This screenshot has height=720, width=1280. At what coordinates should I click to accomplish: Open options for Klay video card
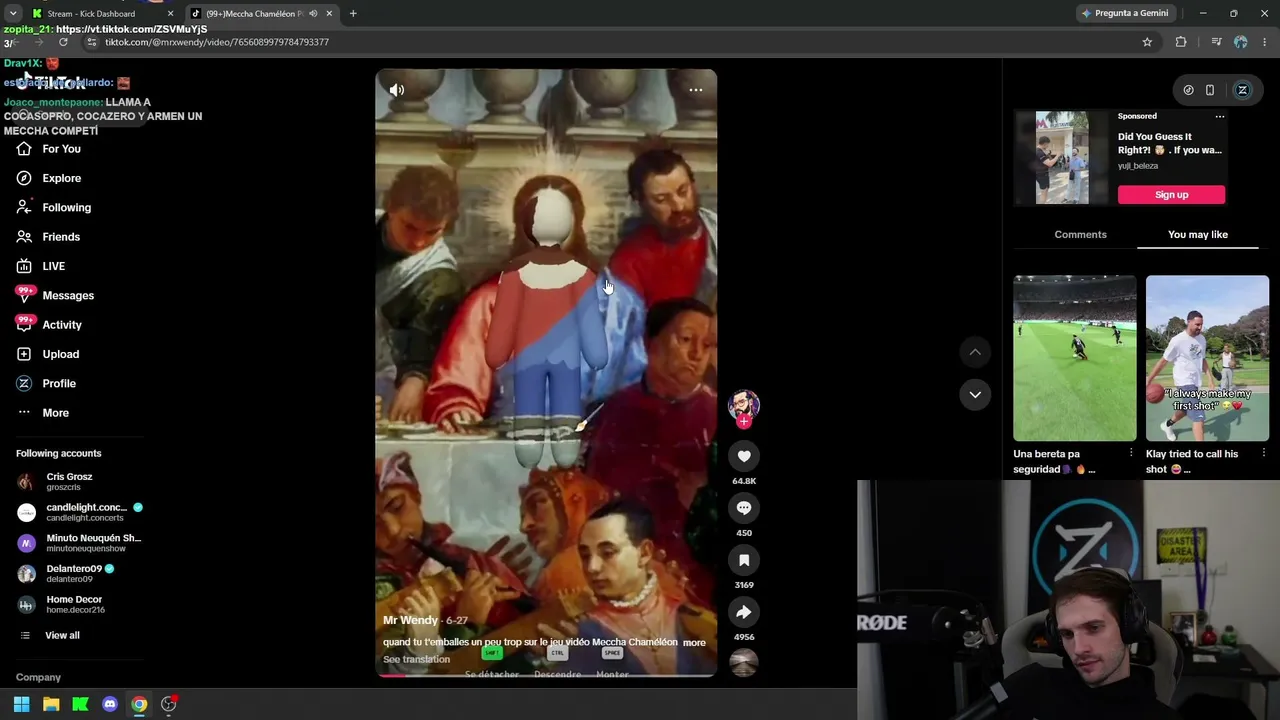pyautogui.click(x=1264, y=454)
